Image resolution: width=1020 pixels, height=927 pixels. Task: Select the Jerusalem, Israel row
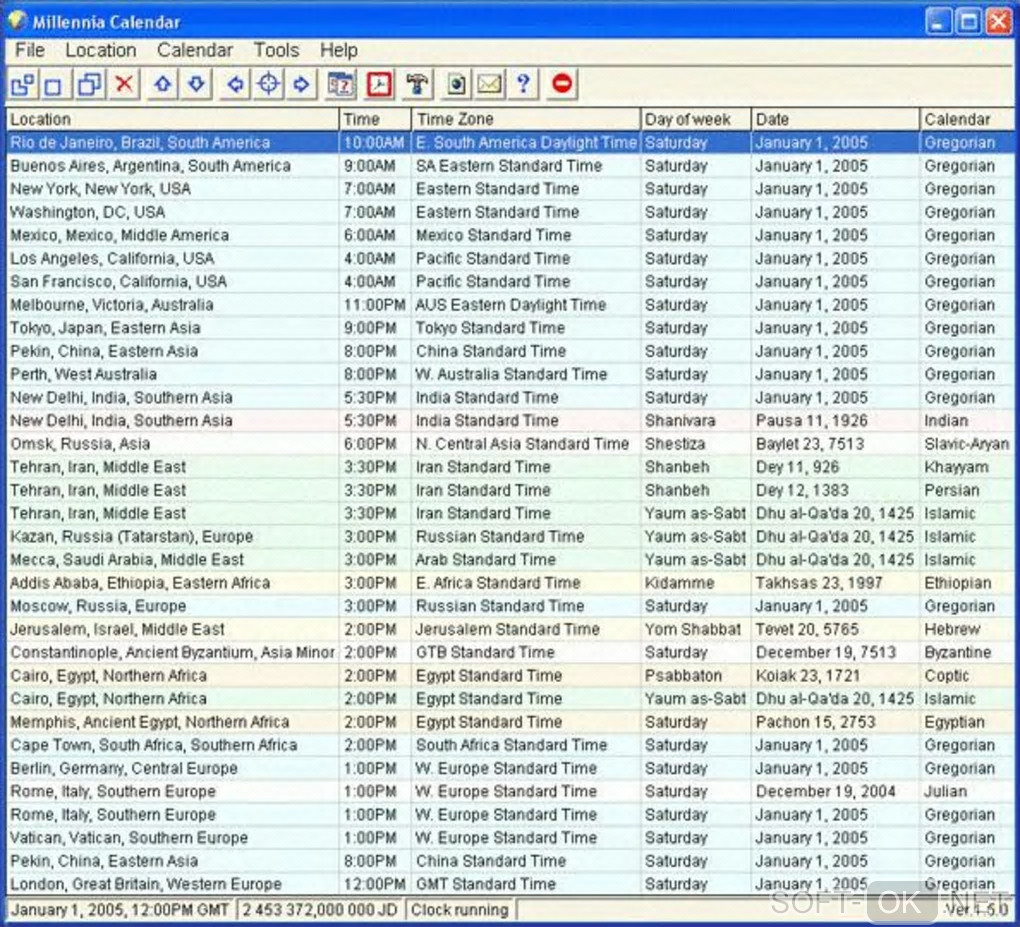510,629
